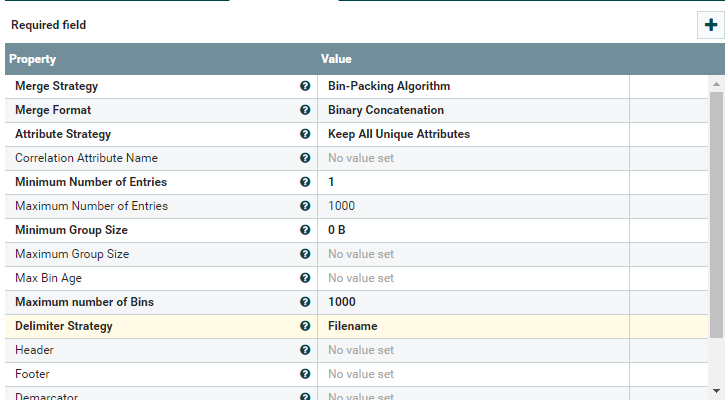Set value for Footer property
The width and height of the screenshot is (728, 416).
click(x=472, y=374)
